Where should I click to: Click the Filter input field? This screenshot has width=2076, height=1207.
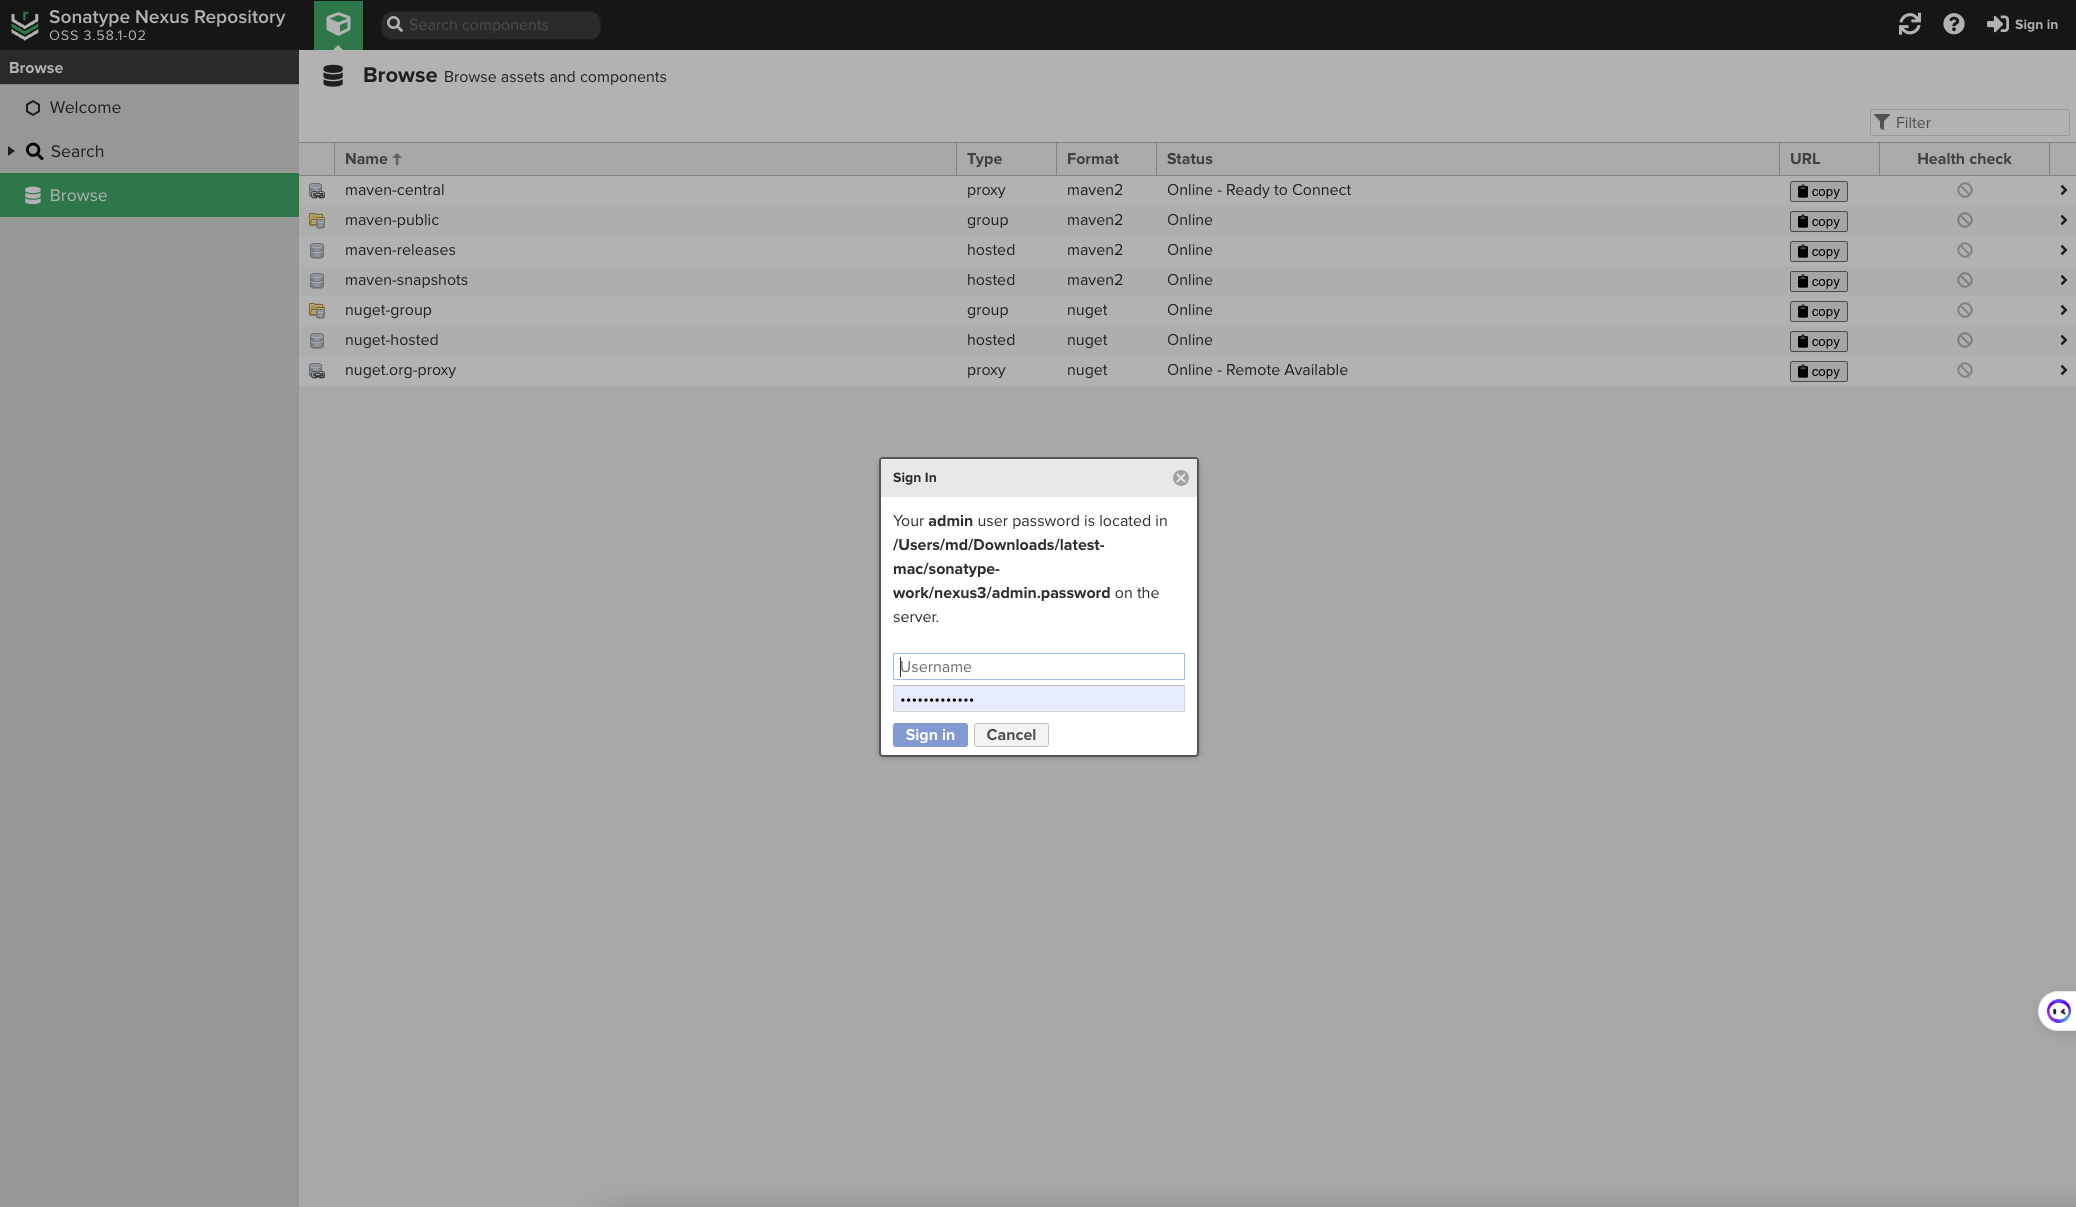[1976, 122]
